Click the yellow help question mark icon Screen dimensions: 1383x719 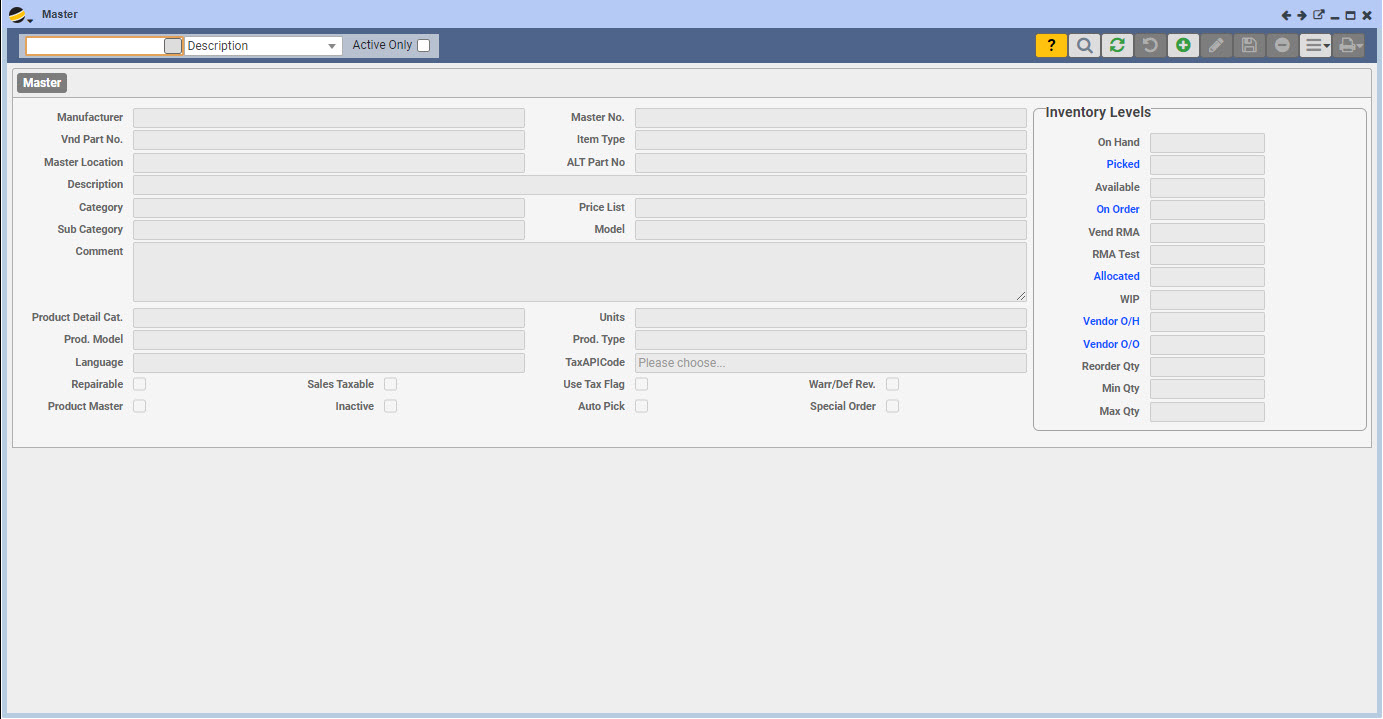(1051, 45)
